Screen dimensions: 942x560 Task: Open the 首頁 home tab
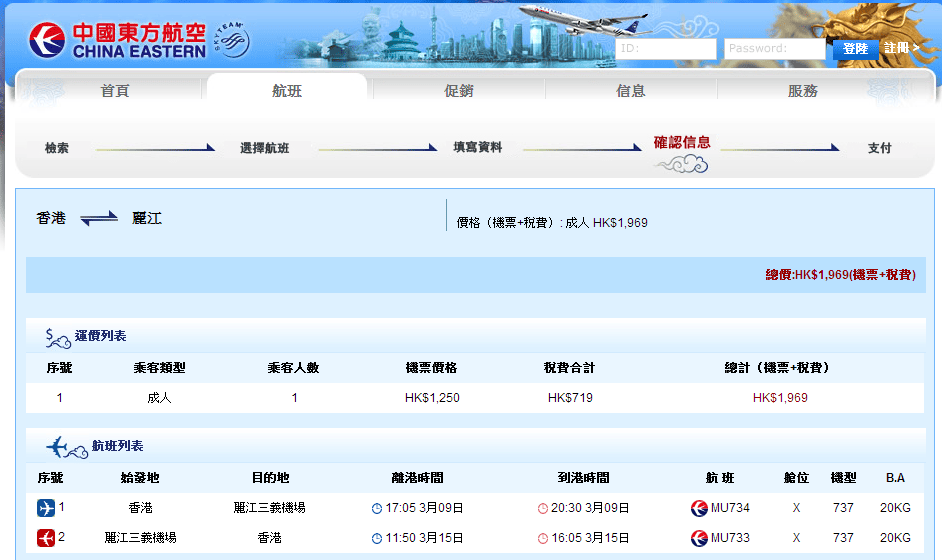point(115,91)
